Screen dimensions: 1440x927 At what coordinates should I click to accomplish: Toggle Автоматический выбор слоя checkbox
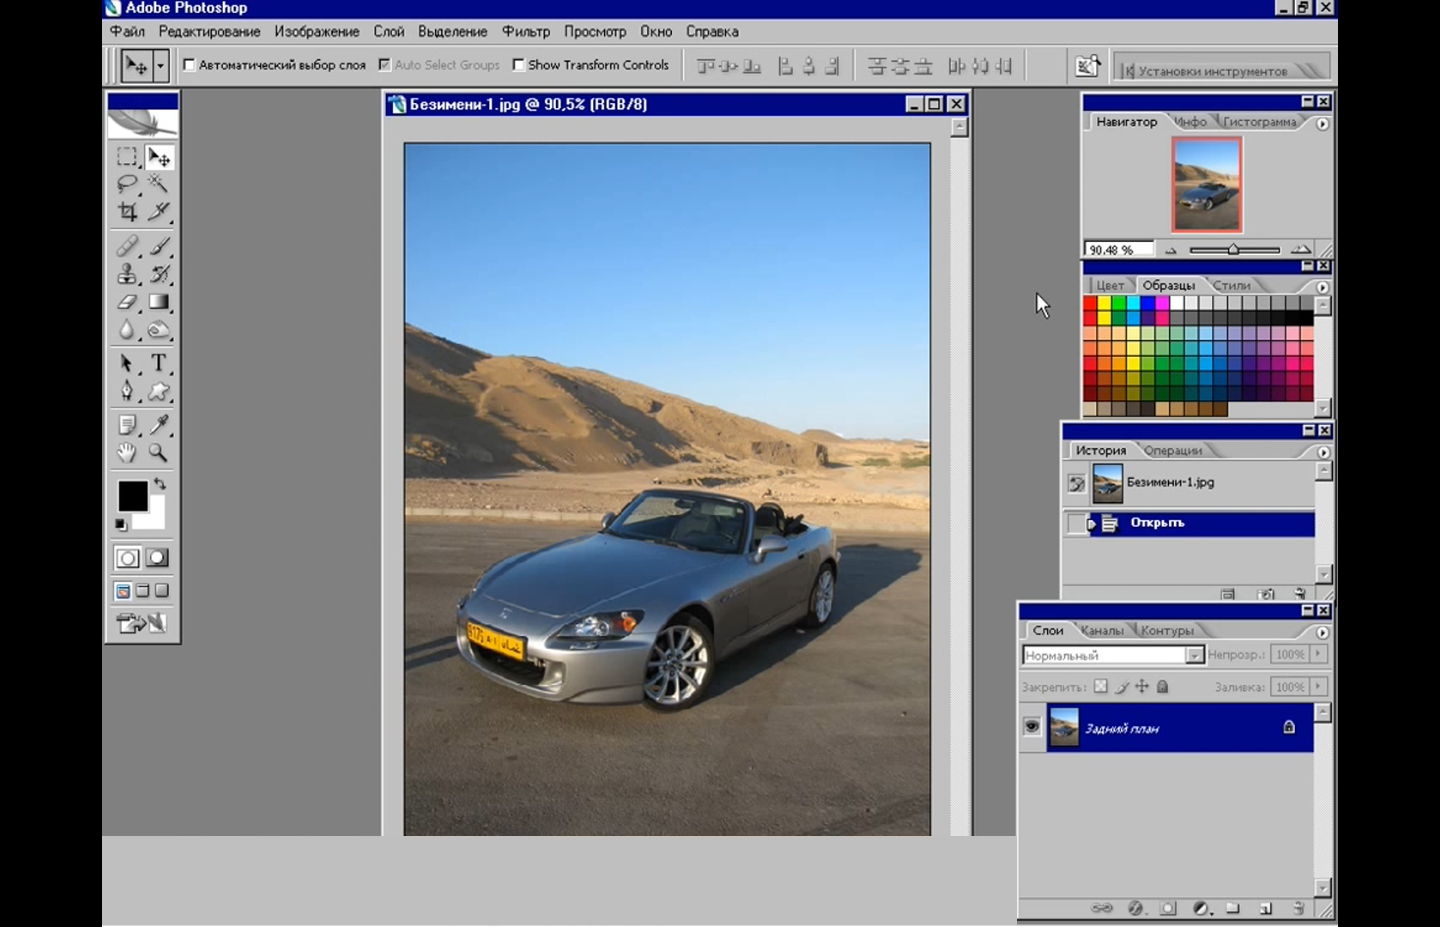click(x=189, y=65)
